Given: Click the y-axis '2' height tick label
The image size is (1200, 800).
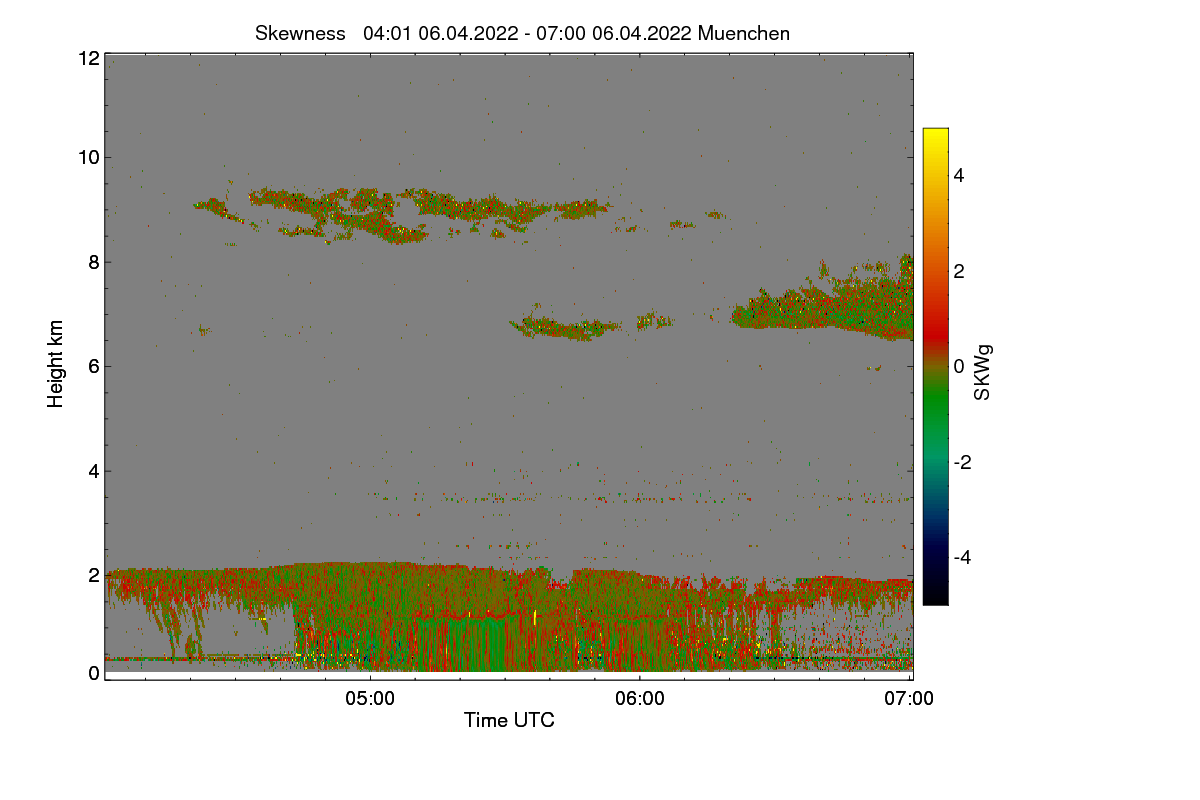Looking at the screenshot, I should point(94,575).
